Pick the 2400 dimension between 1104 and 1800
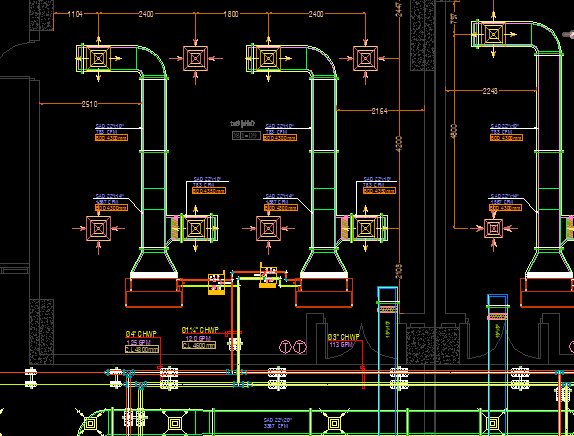This screenshot has height=436, width=574. [x=146, y=14]
